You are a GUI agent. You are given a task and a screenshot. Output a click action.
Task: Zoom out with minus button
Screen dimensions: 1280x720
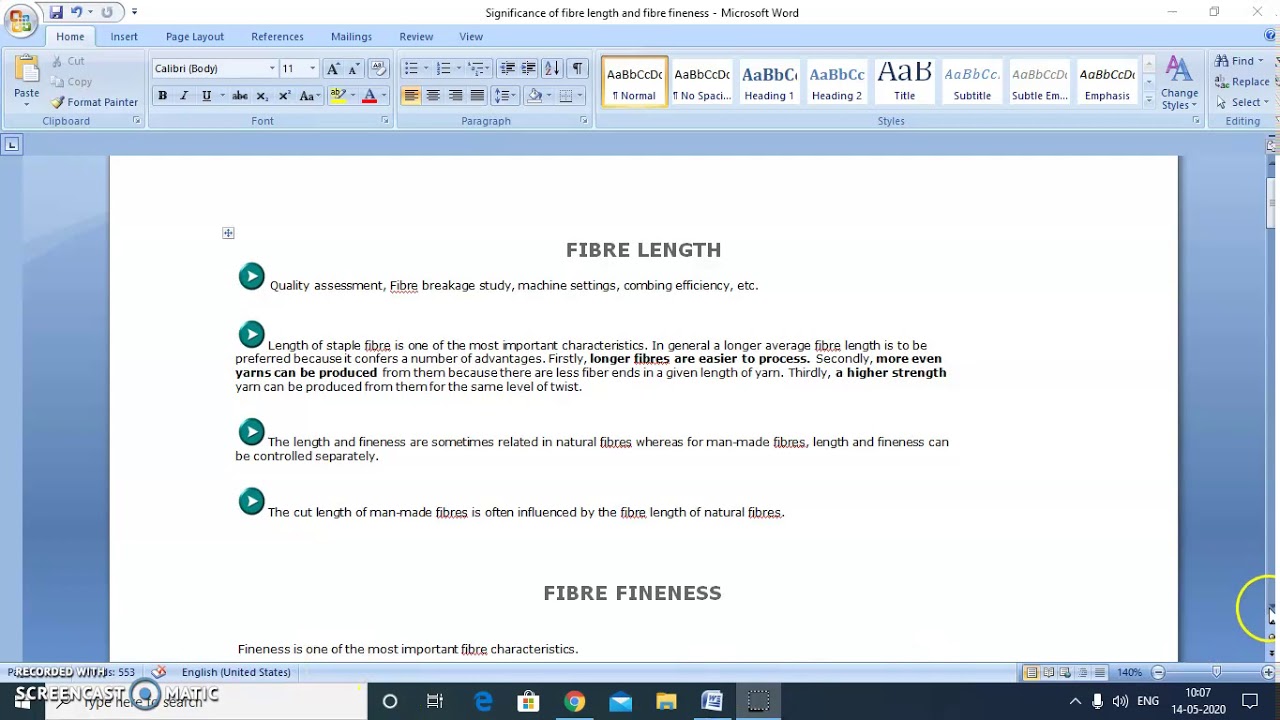point(1158,673)
